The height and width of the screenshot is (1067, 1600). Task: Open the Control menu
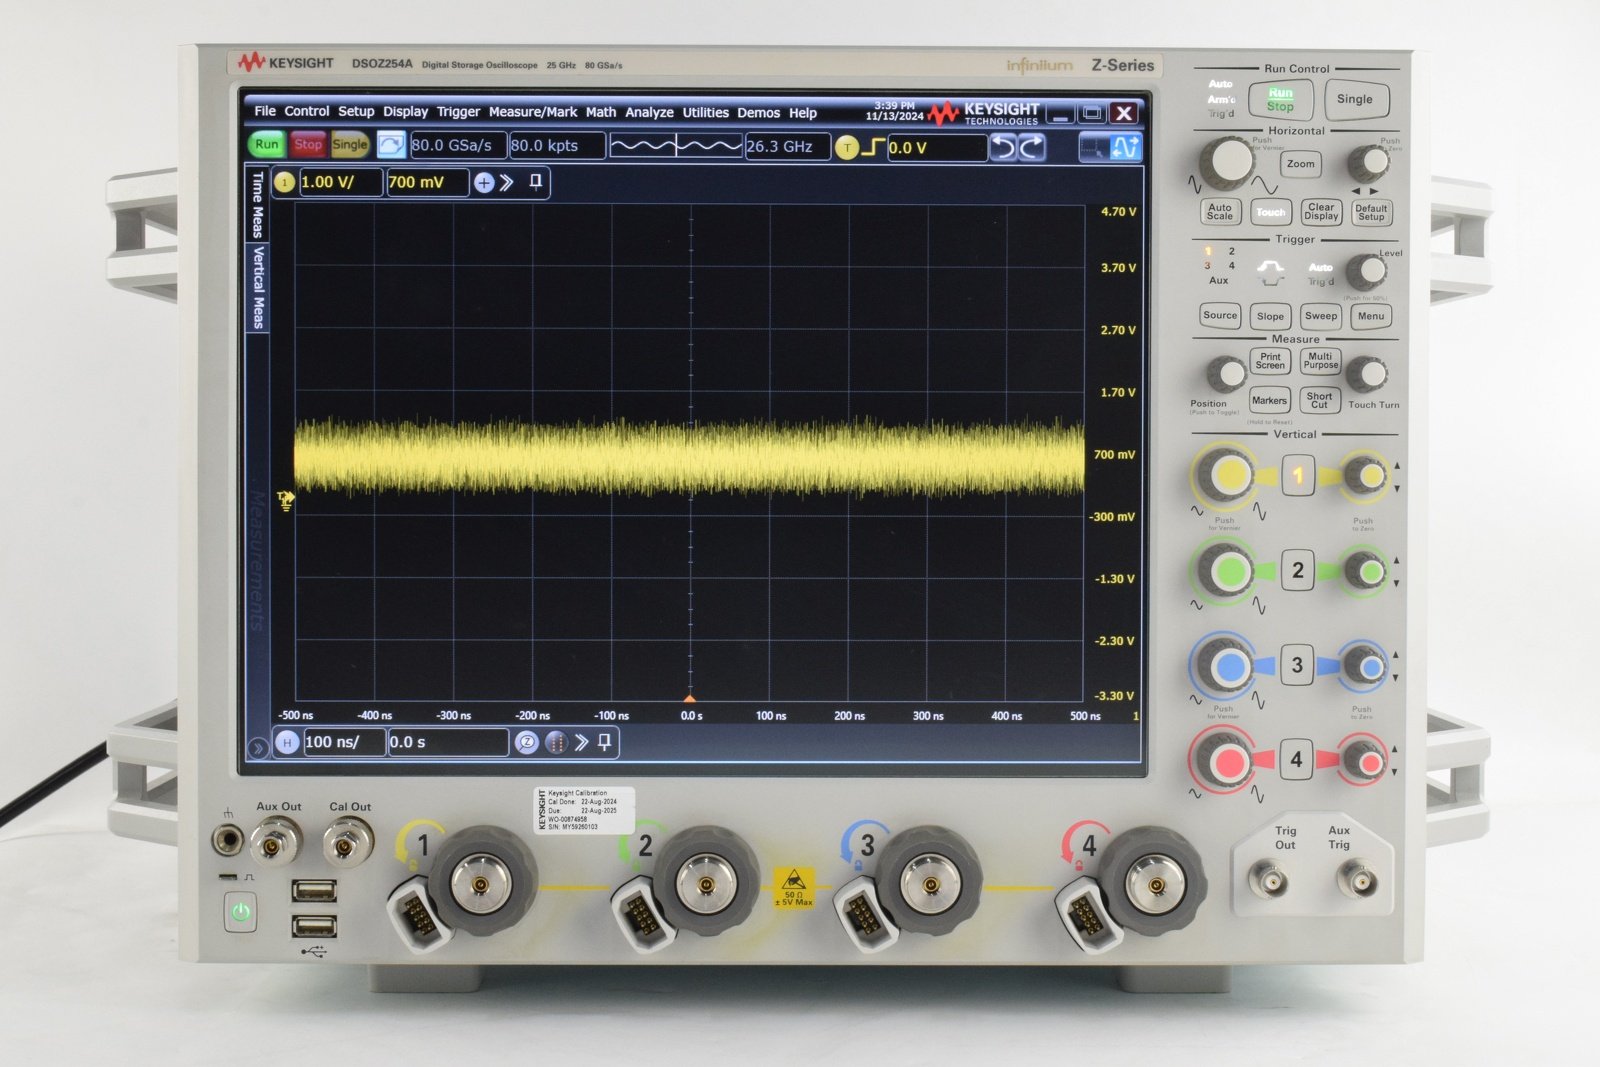(x=306, y=111)
